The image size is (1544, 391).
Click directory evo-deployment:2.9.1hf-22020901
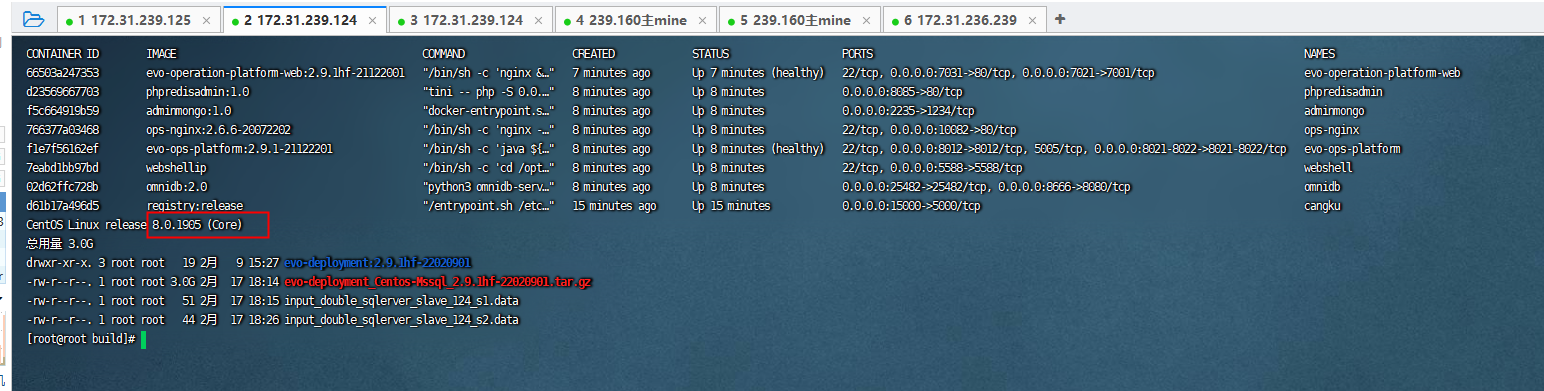(x=378, y=263)
